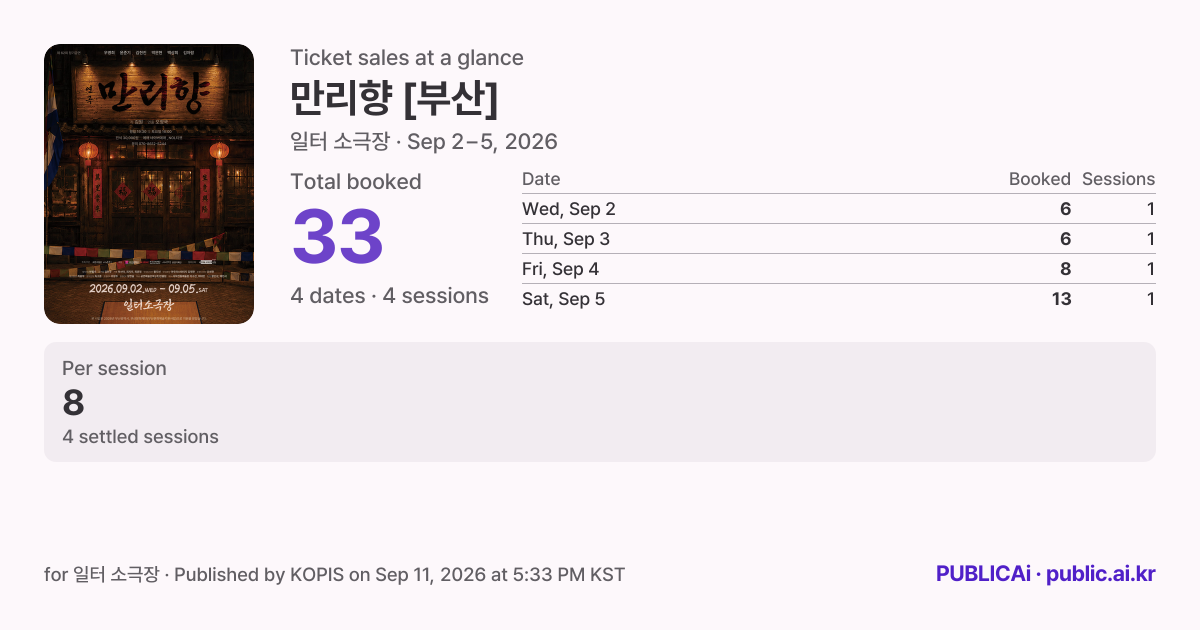1200x630 pixels.
Task: Click the 'Ticket sales at a glance' heading
Action: (x=407, y=58)
